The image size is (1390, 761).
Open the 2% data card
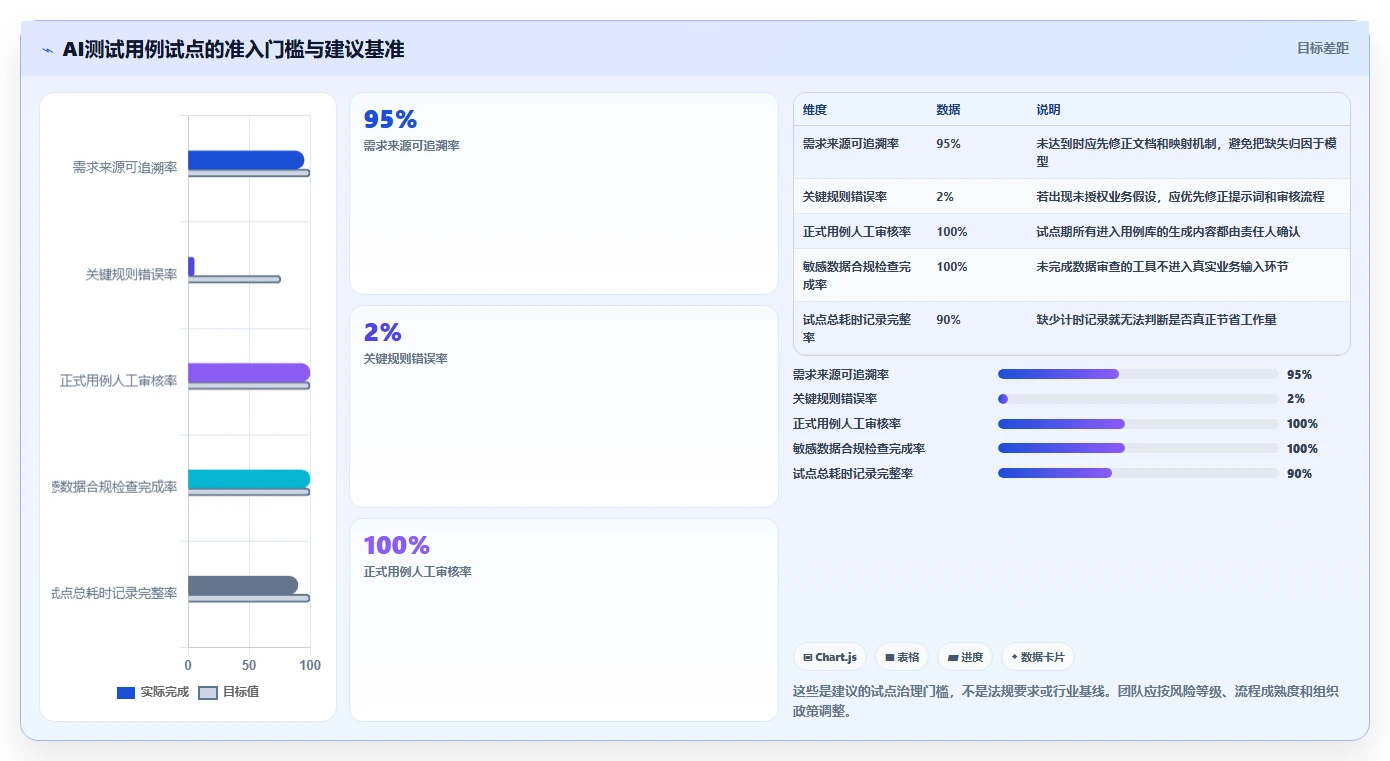564,407
